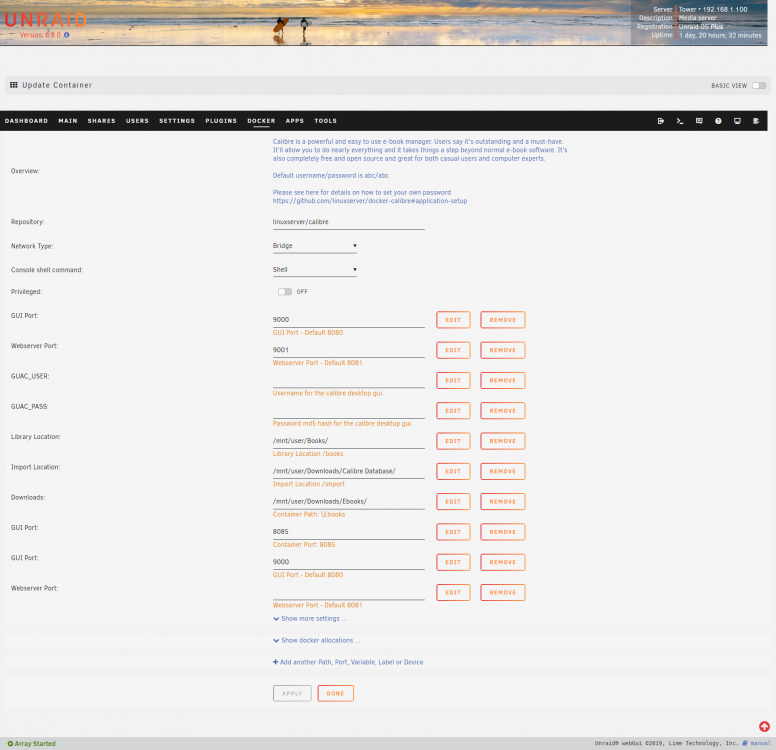Click the grid icon beside Update Container

14,85
